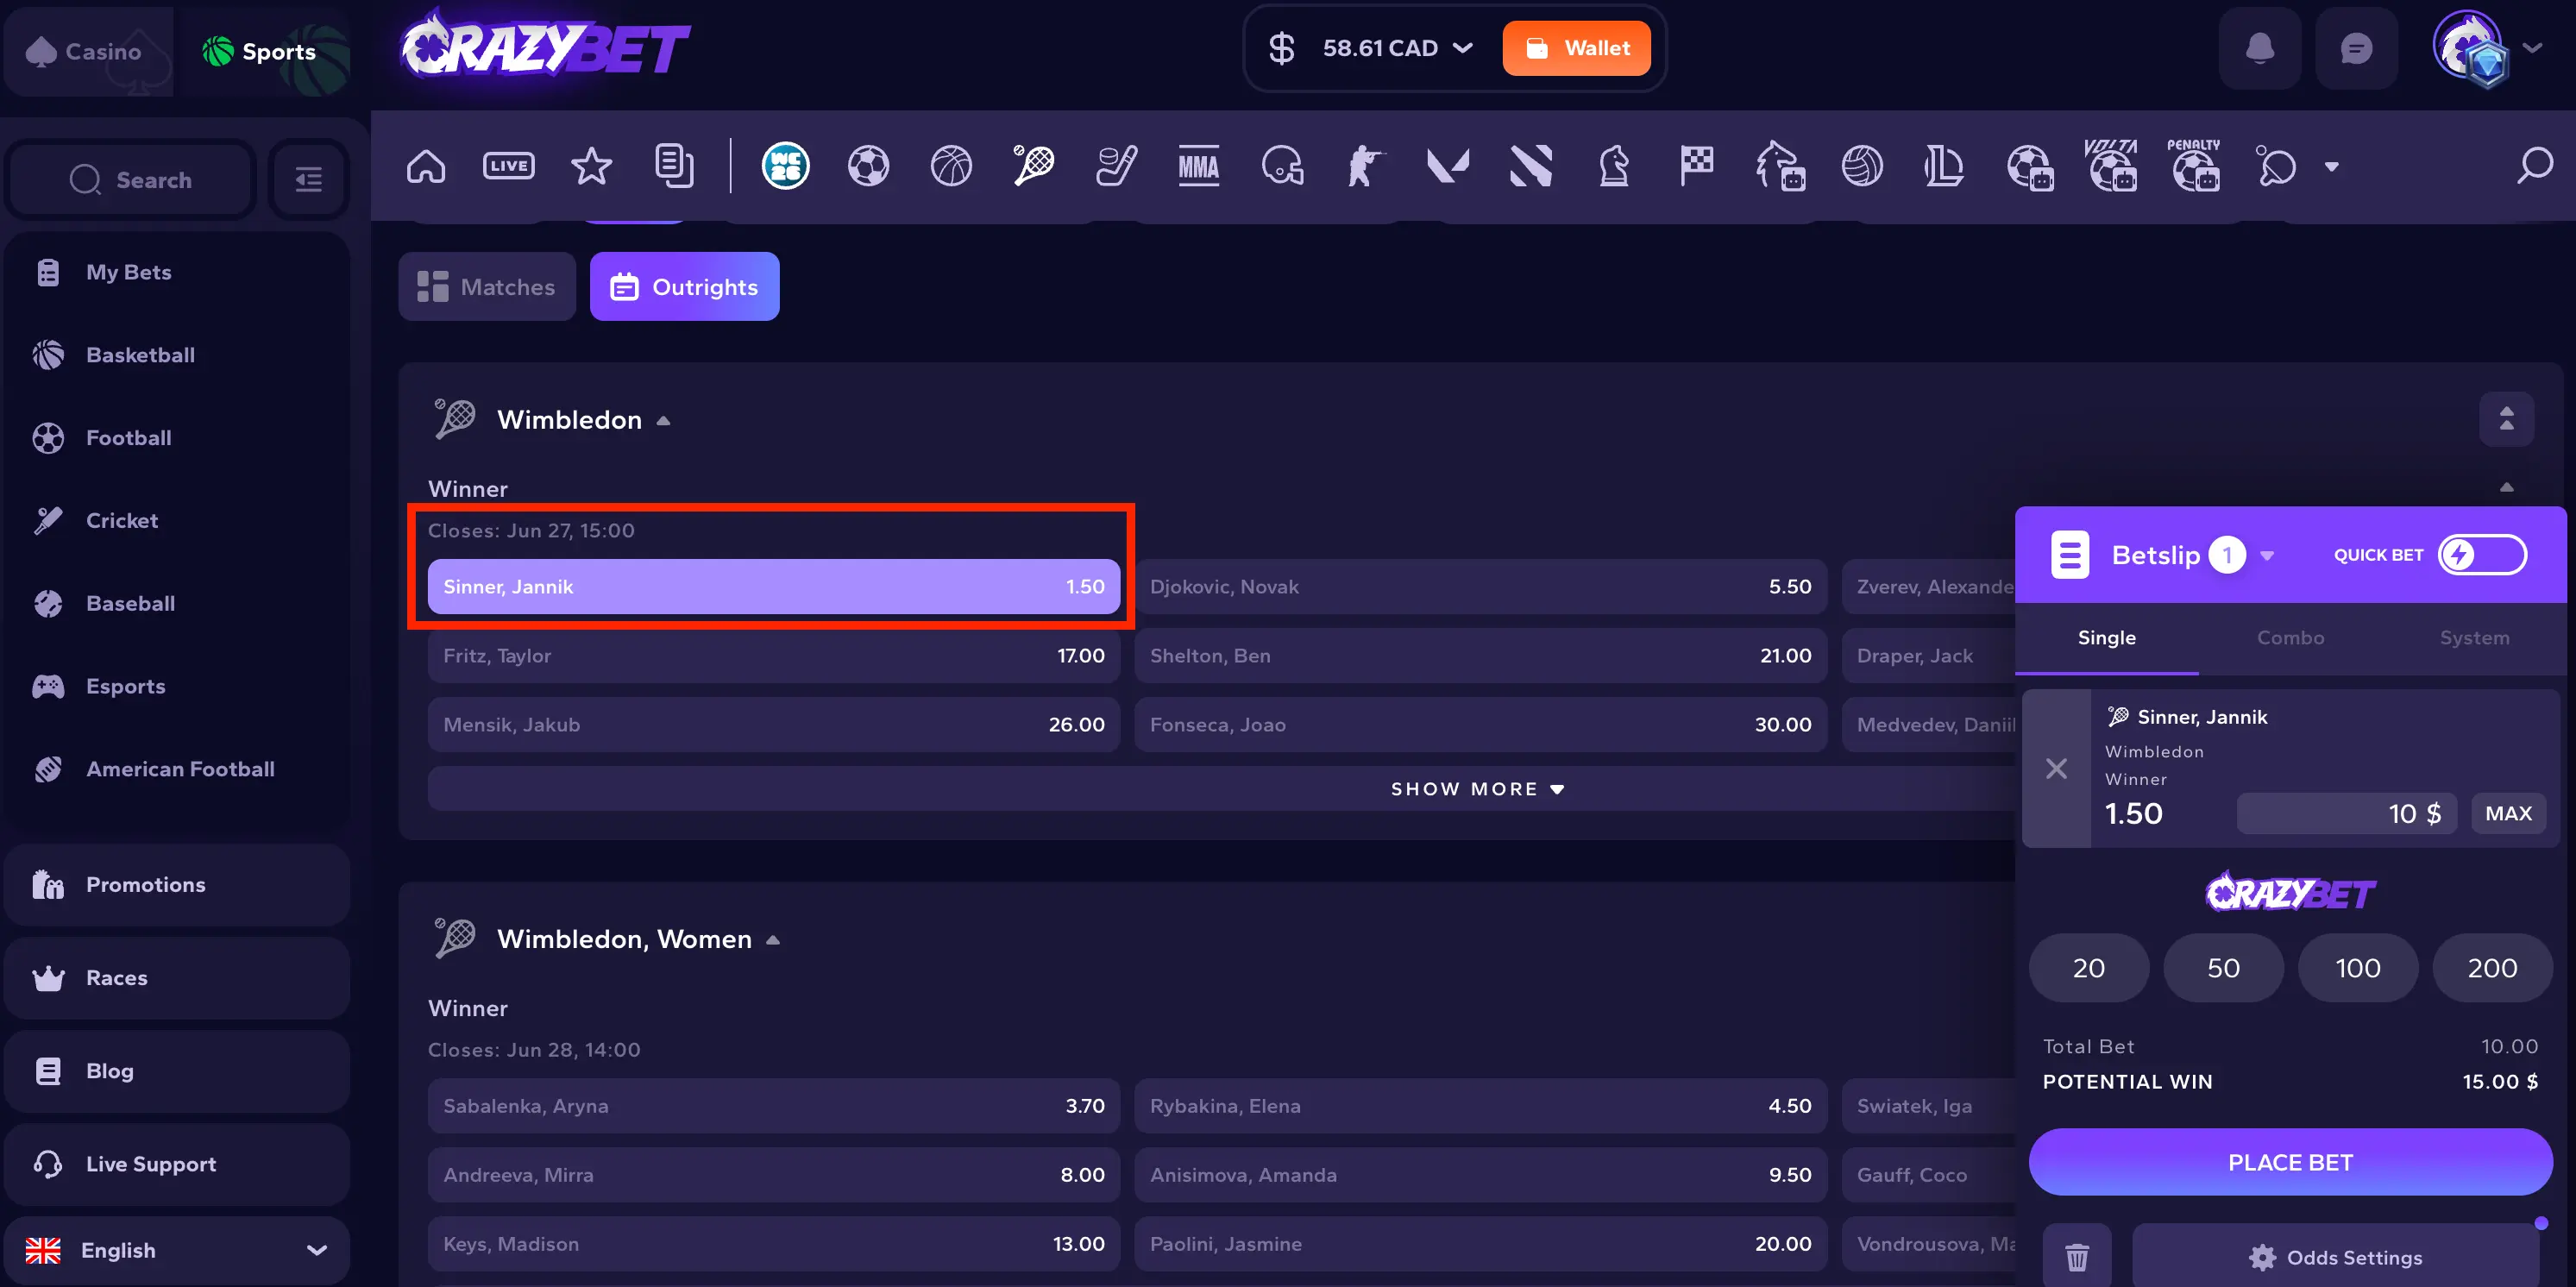Click SHOW MORE under Wimbledon
Screen dimensions: 2576x1287
click(x=1477, y=789)
